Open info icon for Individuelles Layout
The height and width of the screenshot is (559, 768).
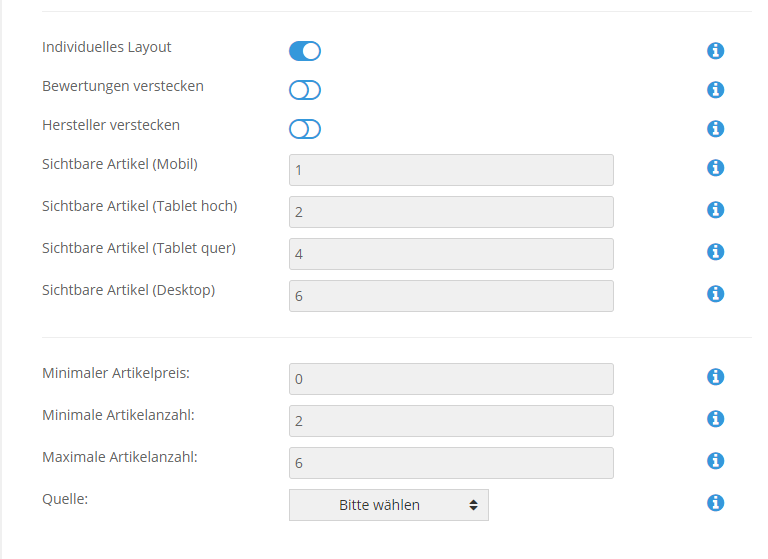[x=715, y=50]
